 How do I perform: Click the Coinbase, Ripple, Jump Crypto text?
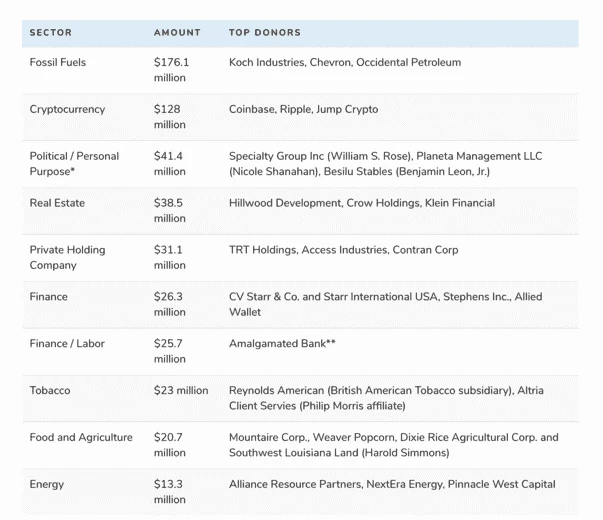point(303,109)
